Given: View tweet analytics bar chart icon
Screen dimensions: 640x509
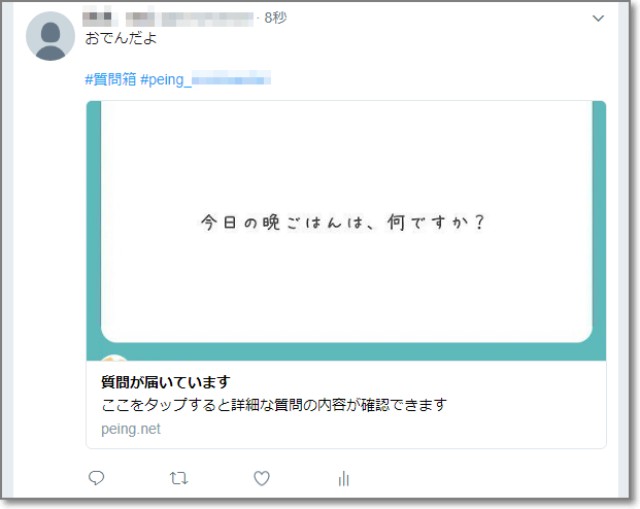Looking at the screenshot, I should point(344,478).
